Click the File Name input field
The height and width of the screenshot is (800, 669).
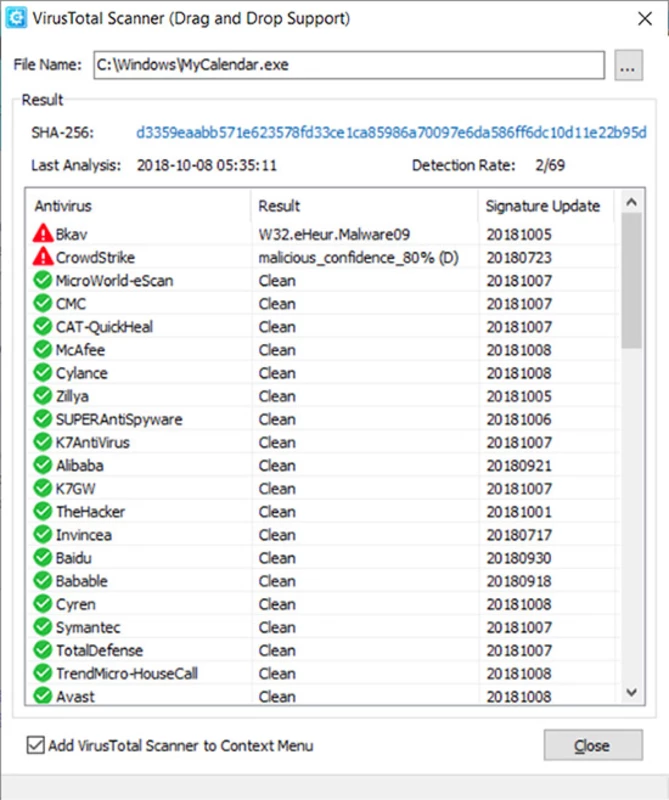tap(349, 65)
